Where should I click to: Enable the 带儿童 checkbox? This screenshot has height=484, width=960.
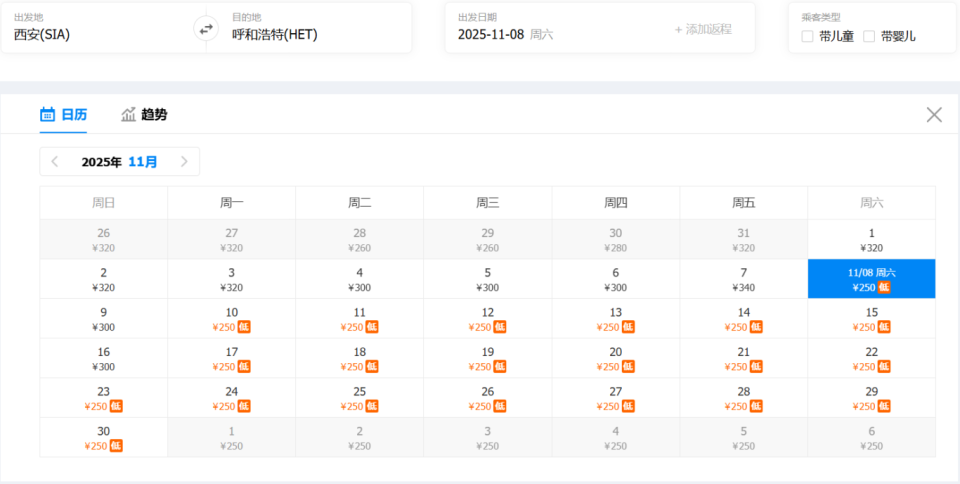tap(808, 36)
